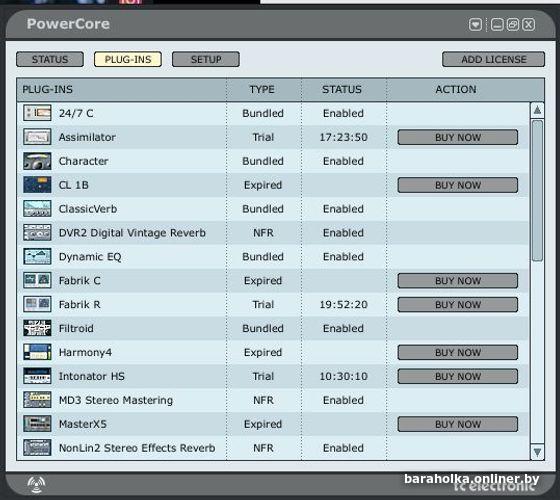Click the Intonator HS plug-in icon

point(37,376)
